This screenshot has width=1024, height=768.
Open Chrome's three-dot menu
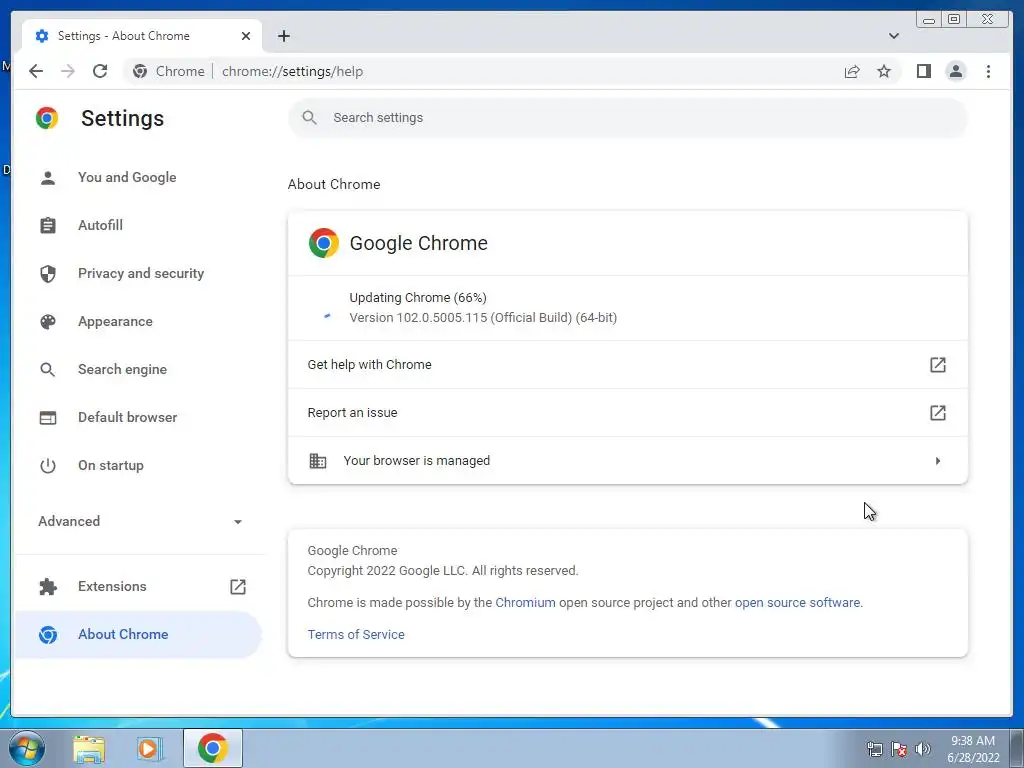pos(988,71)
